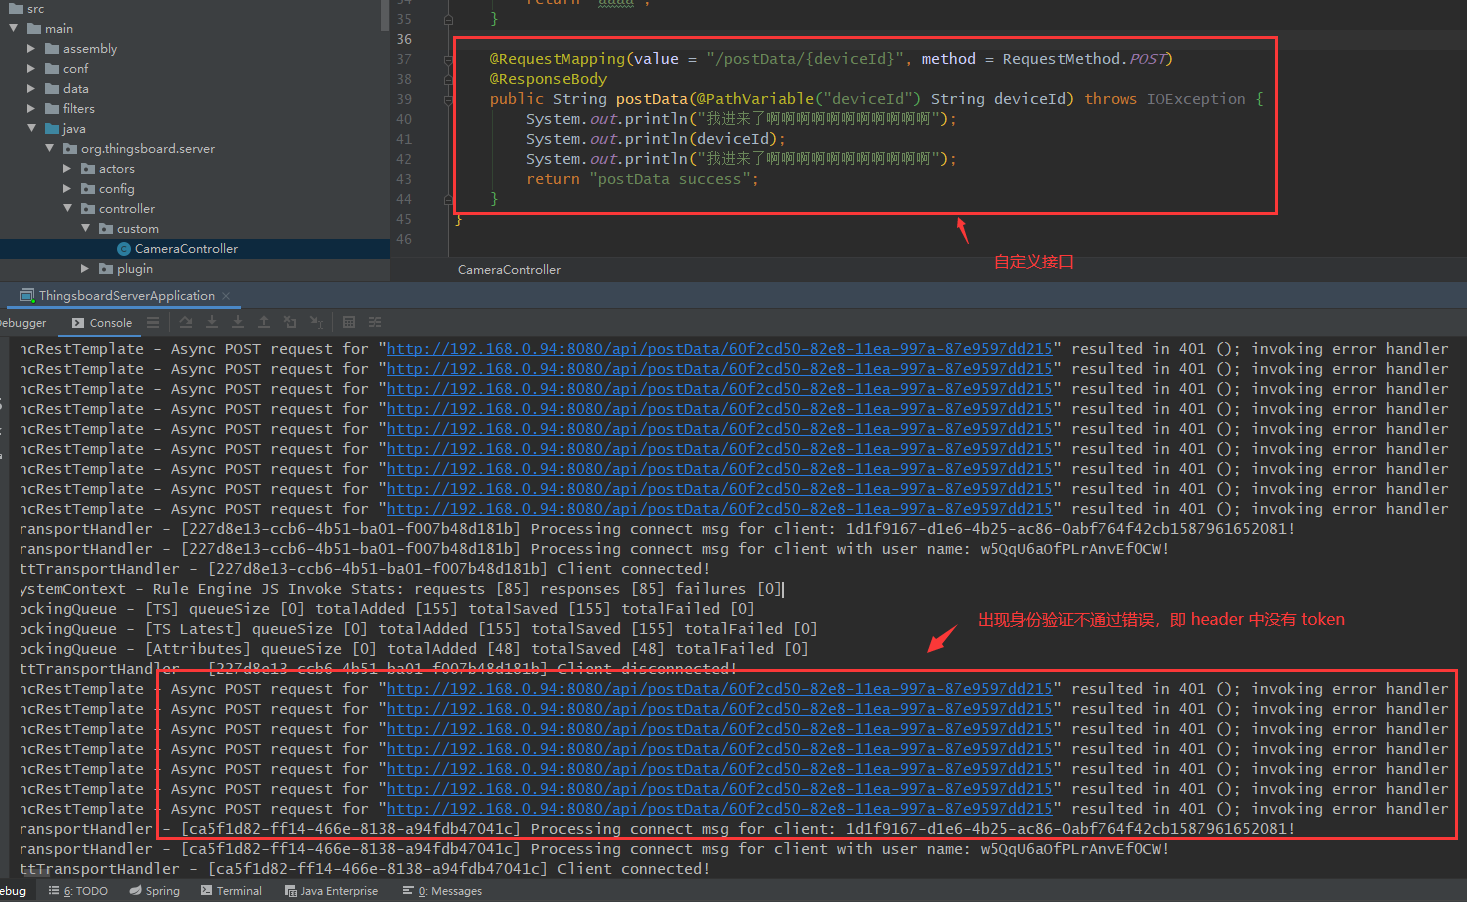The height and width of the screenshot is (902, 1467).
Task: Expand the conf folder
Action: pos(31,69)
